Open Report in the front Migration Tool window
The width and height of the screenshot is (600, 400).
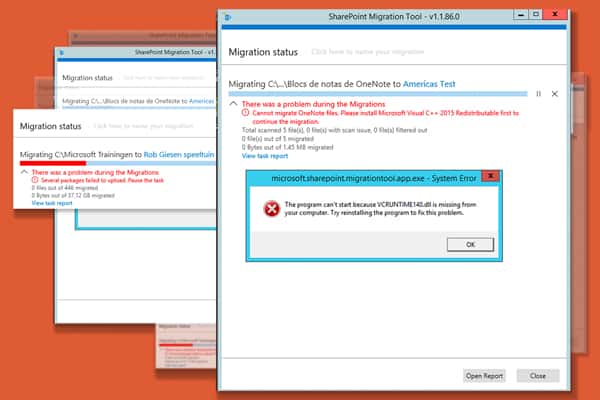click(484, 376)
